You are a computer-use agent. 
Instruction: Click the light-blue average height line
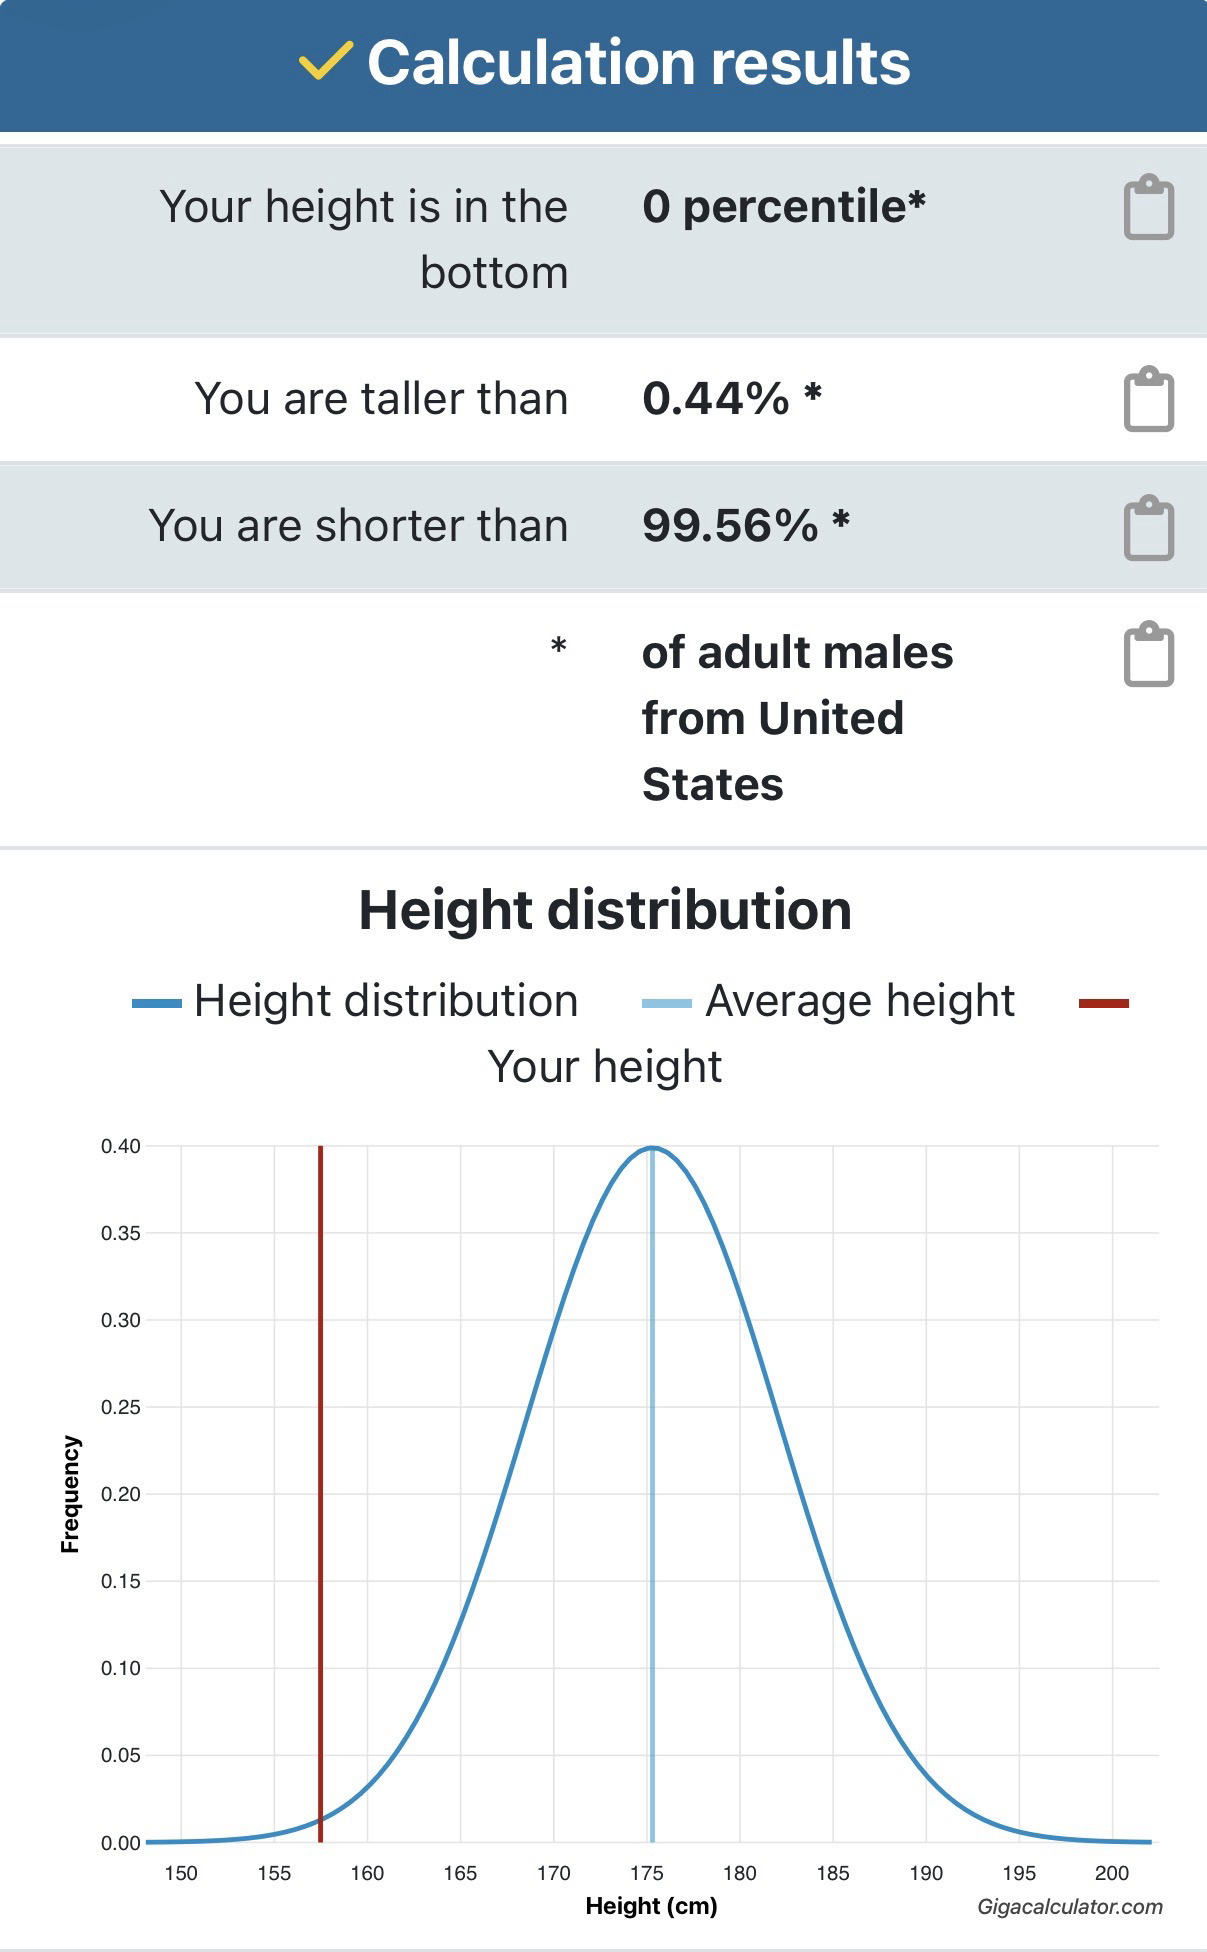point(652,1500)
